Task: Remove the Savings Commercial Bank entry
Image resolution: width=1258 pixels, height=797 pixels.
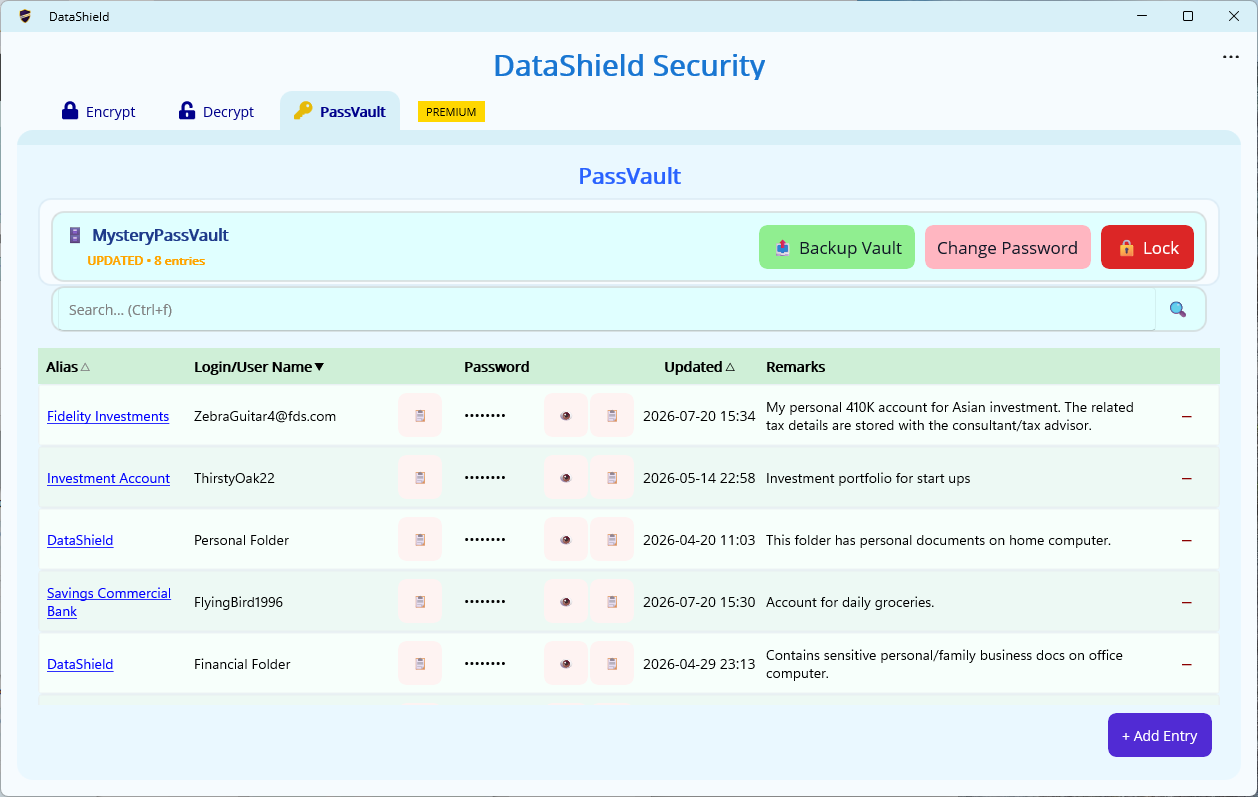Action: click(1187, 602)
